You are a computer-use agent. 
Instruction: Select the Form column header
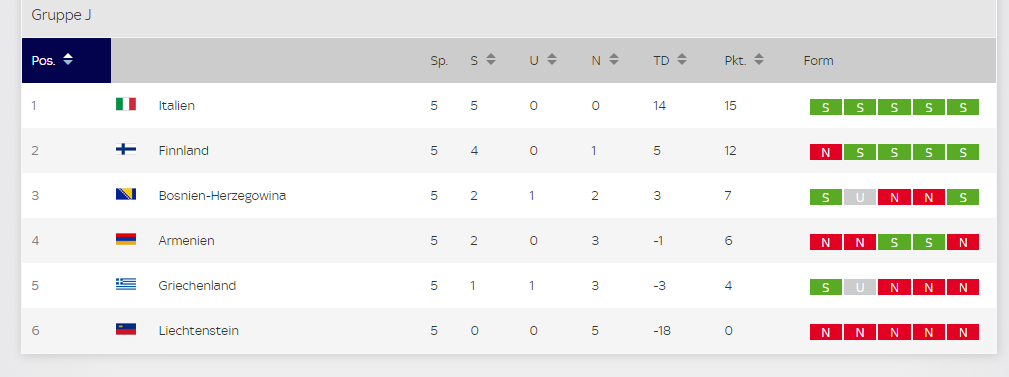pos(819,60)
